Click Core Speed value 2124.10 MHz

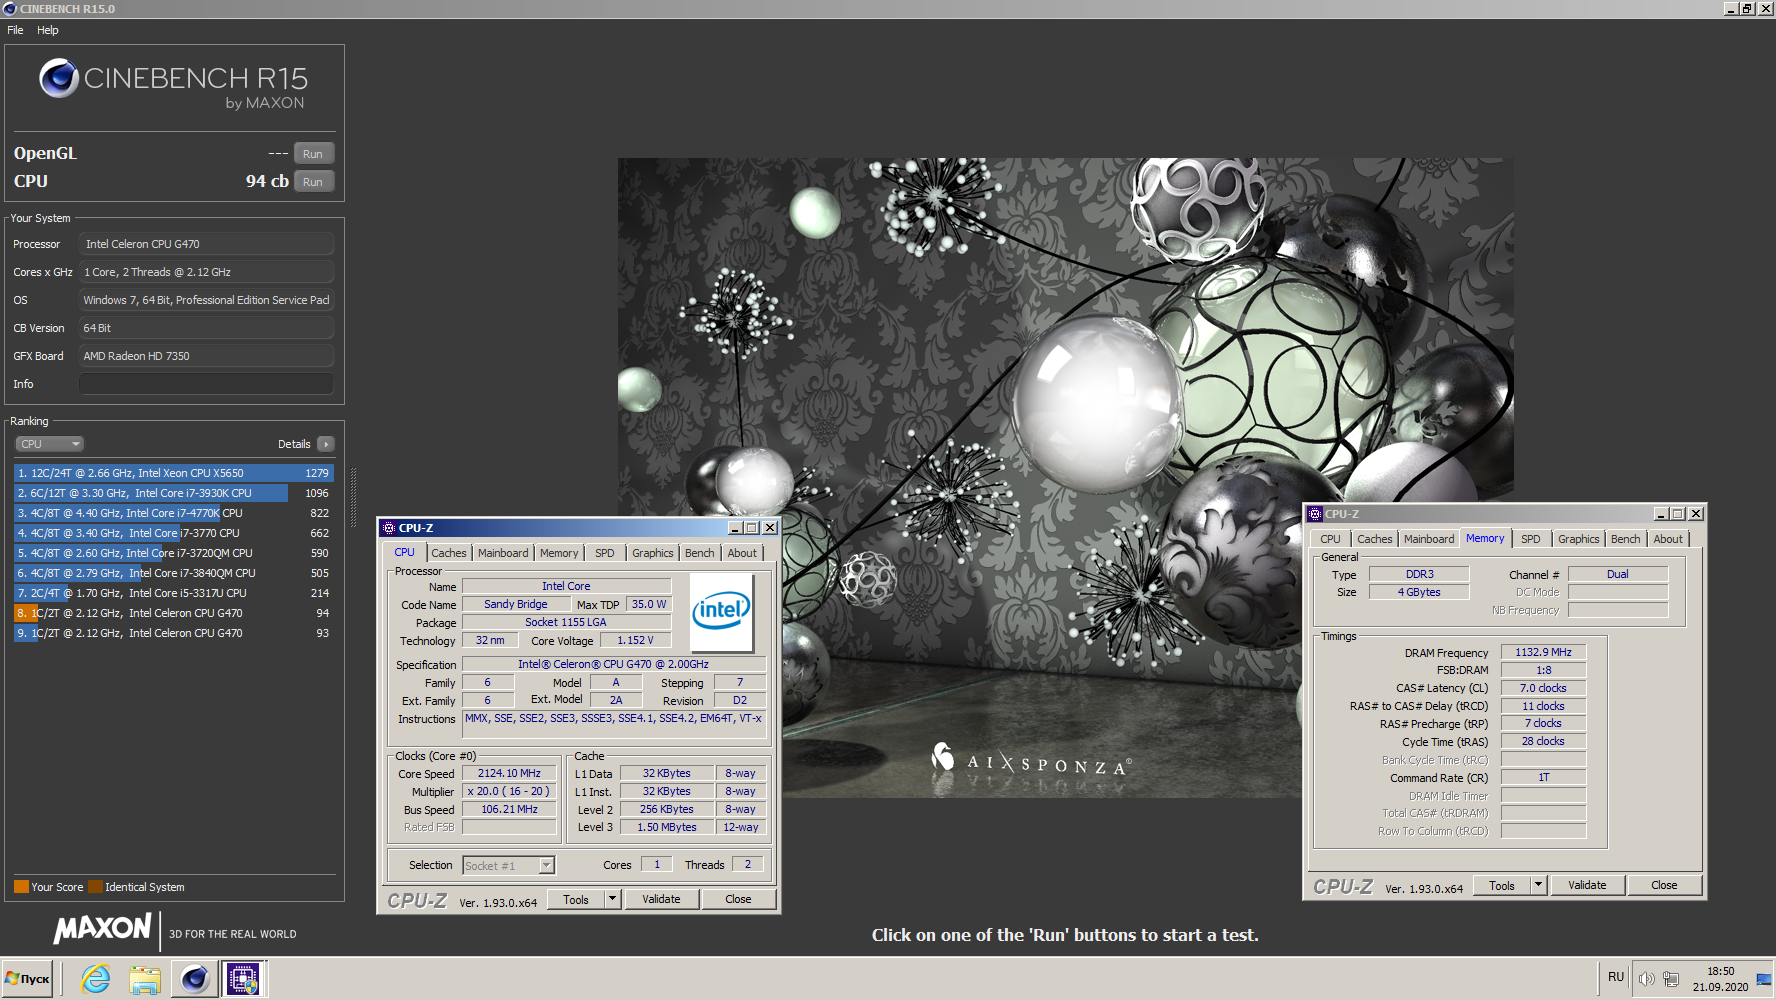click(509, 774)
